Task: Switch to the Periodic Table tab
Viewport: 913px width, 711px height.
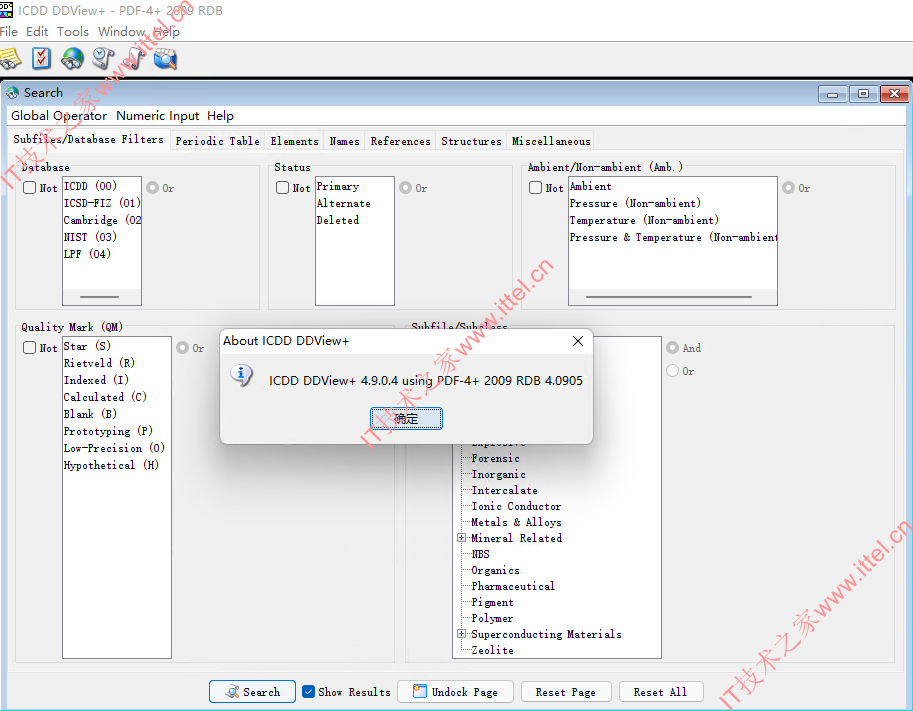Action: click(218, 141)
